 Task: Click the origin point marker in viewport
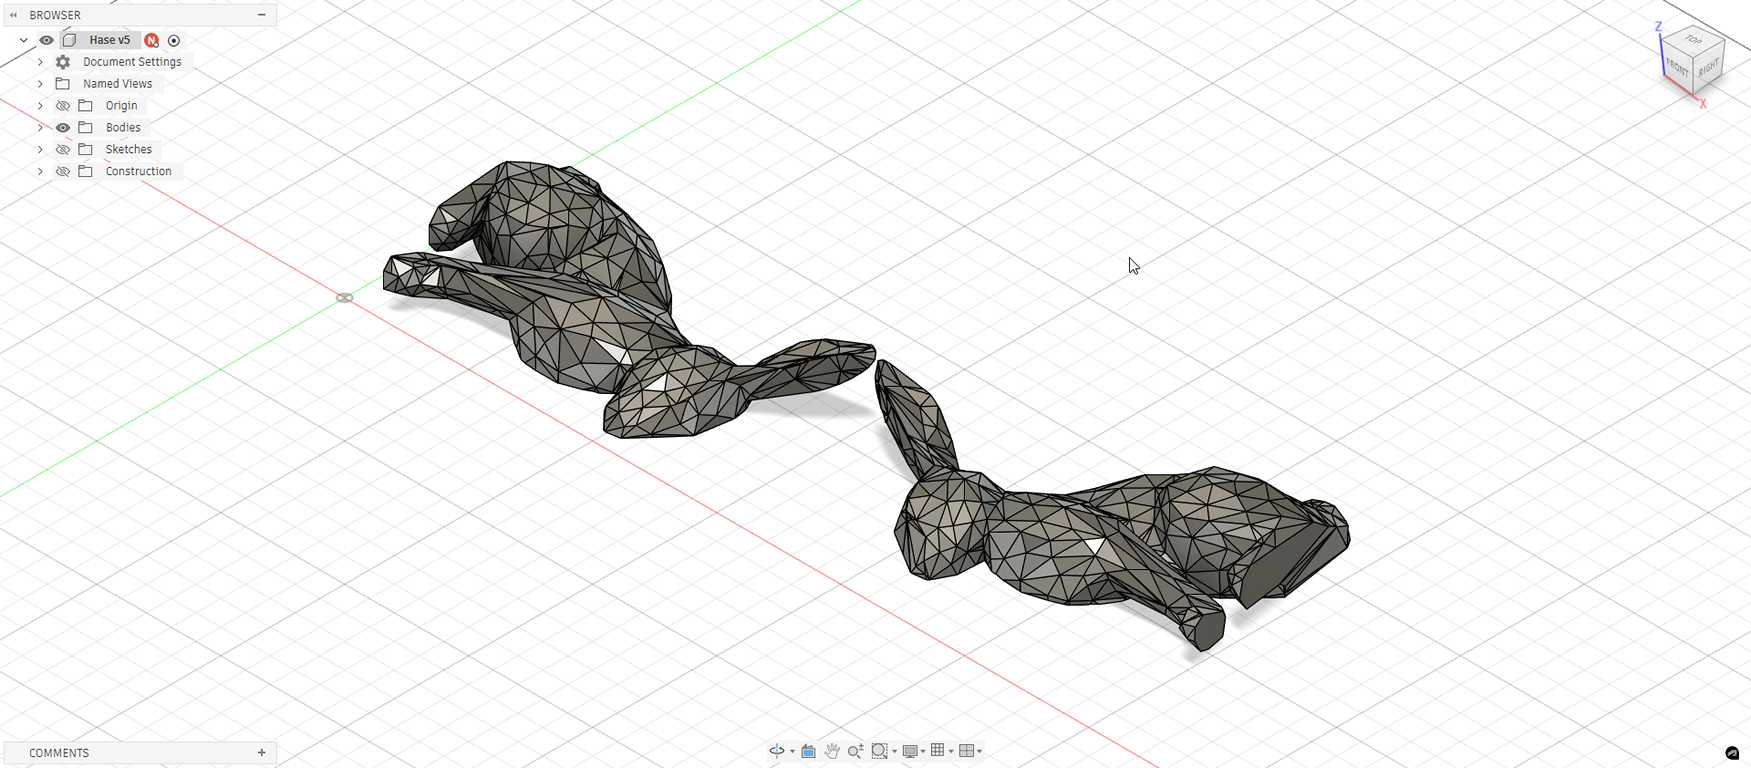344,298
